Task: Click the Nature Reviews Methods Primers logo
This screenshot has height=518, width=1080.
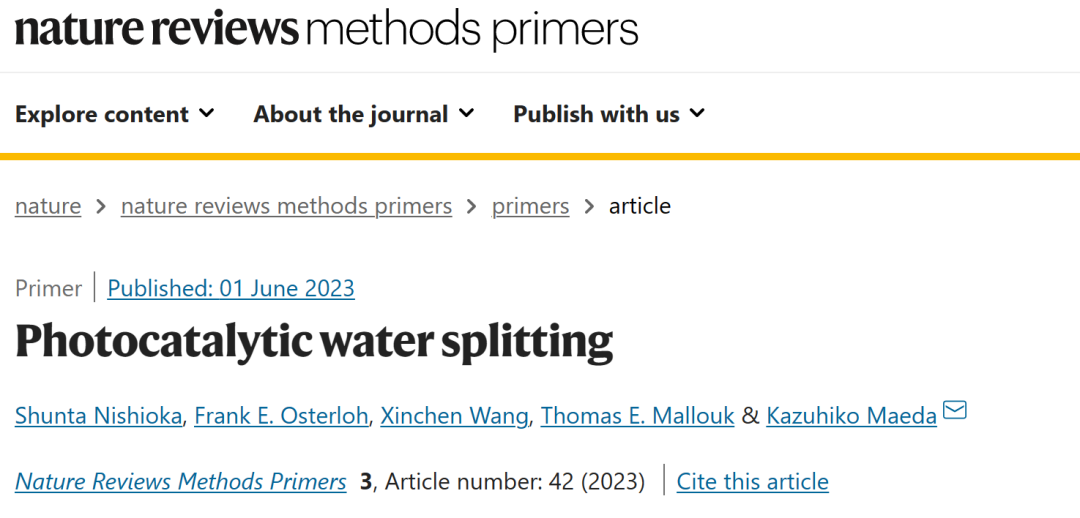Action: pos(326,30)
